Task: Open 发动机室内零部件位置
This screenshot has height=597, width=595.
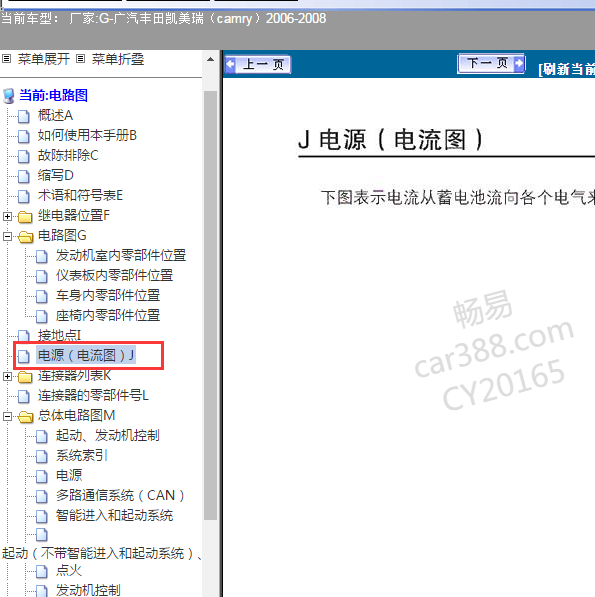Action: [121, 255]
